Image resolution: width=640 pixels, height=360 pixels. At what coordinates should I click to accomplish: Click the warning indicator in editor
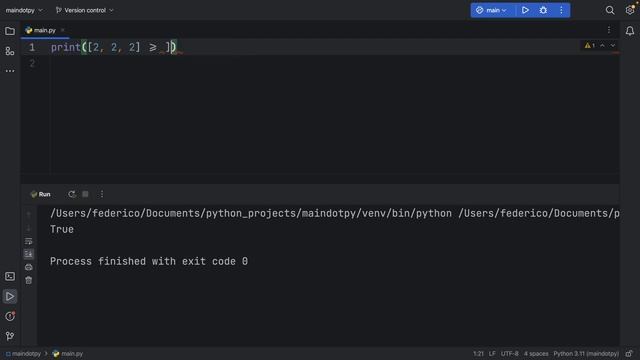tap(589, 46)
